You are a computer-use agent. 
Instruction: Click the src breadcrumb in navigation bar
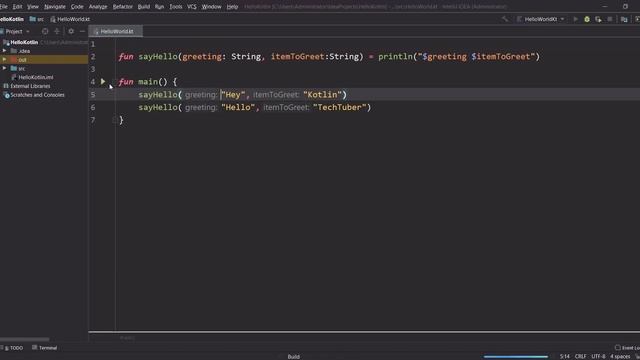pyautogui.click(x=37, y=19)
